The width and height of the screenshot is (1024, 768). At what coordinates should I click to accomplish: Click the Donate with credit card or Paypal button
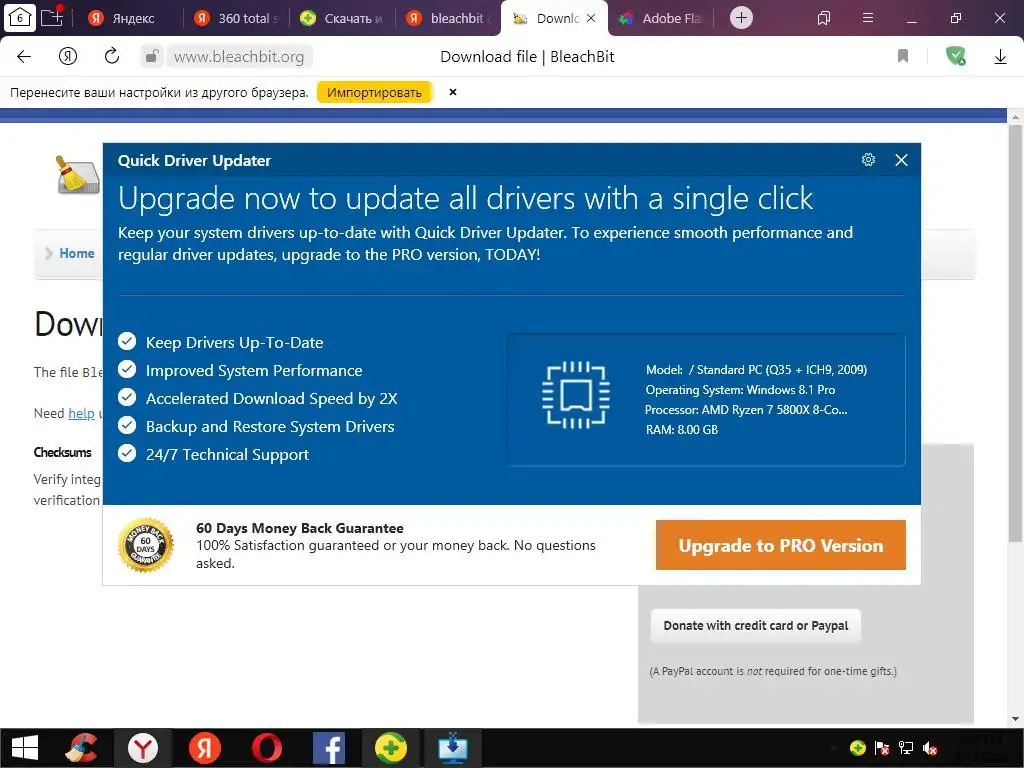click(756, 626)
